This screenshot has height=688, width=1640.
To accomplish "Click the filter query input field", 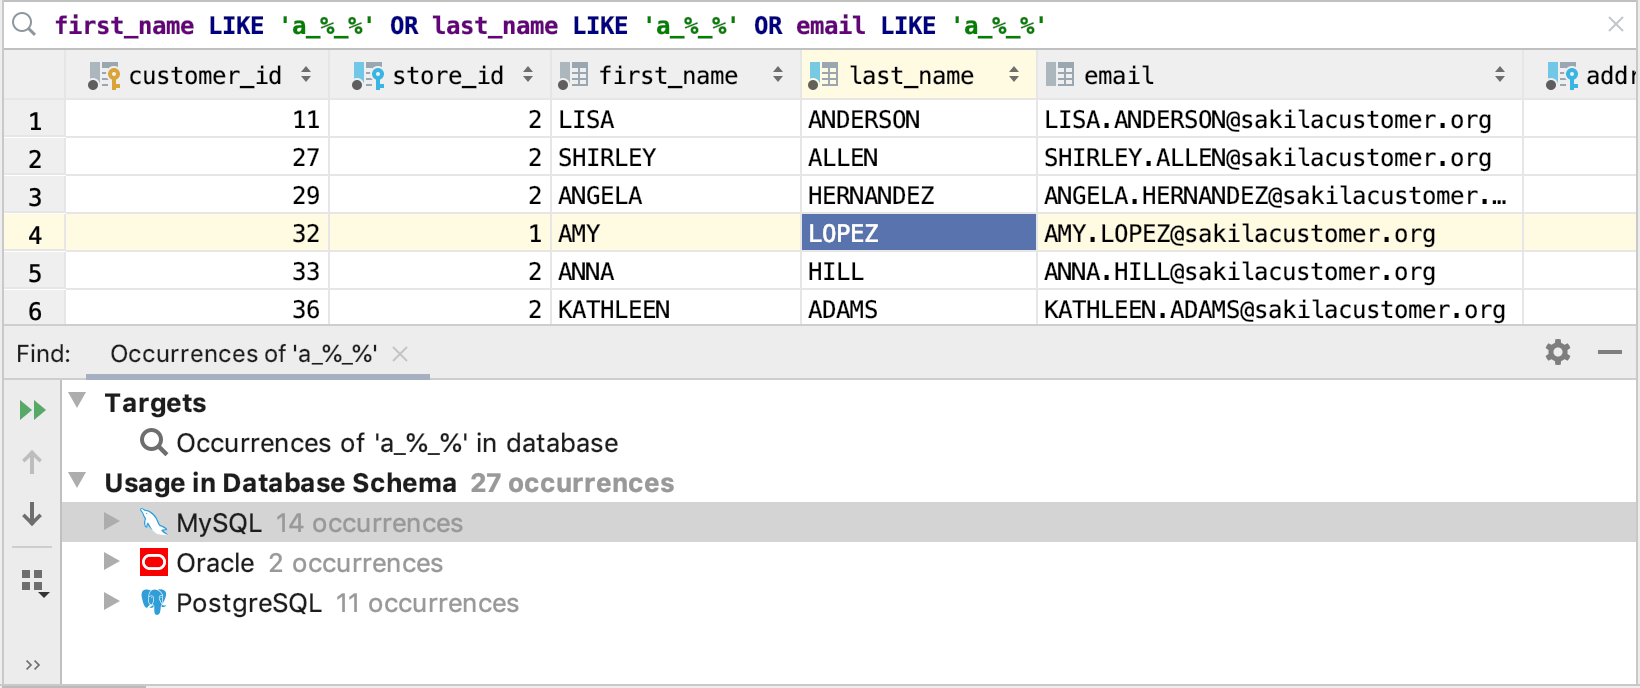I will [820, 25].
